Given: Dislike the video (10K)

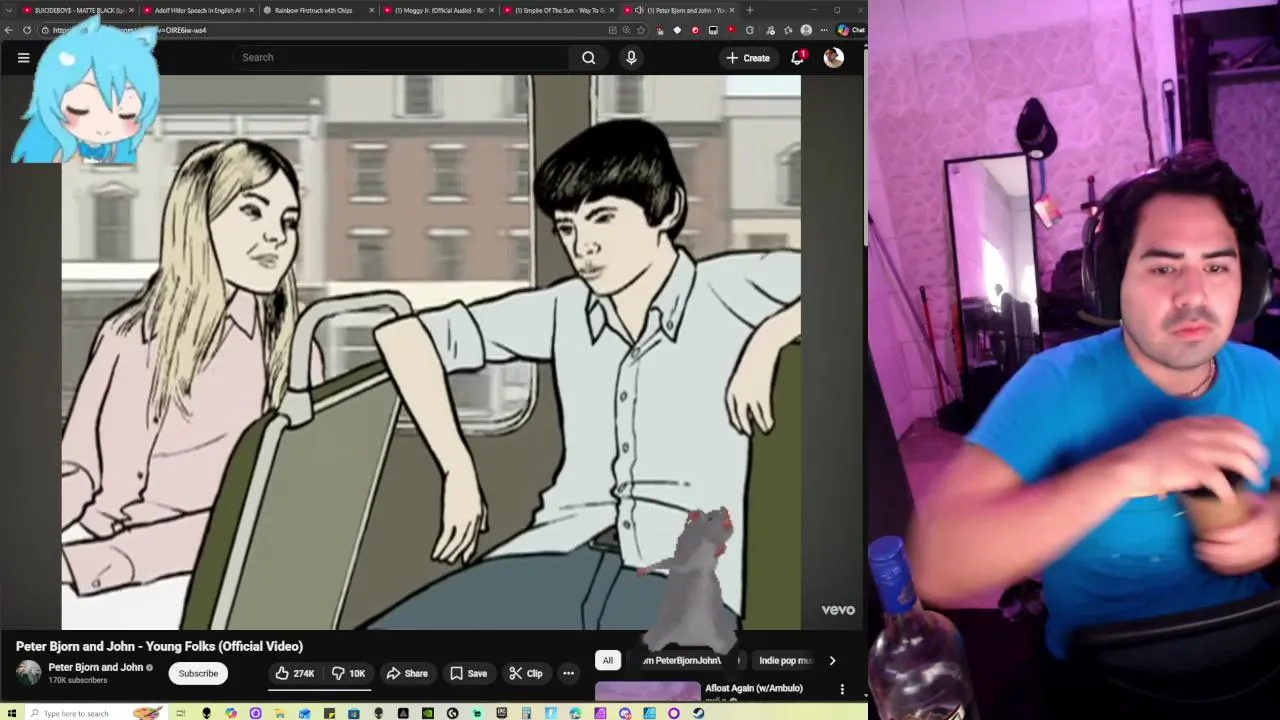Looking at the screenshot, I should 348,674.
